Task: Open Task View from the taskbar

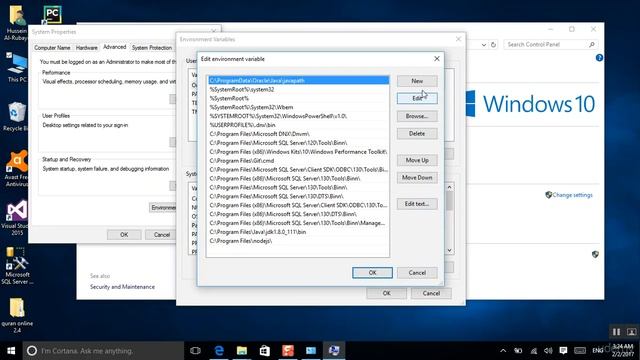Action: pyautogui.click(x=196, y=351)
